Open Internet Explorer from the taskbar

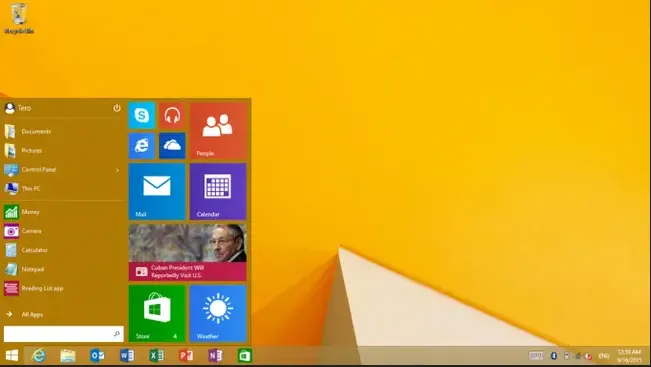(x=39, y=355)
